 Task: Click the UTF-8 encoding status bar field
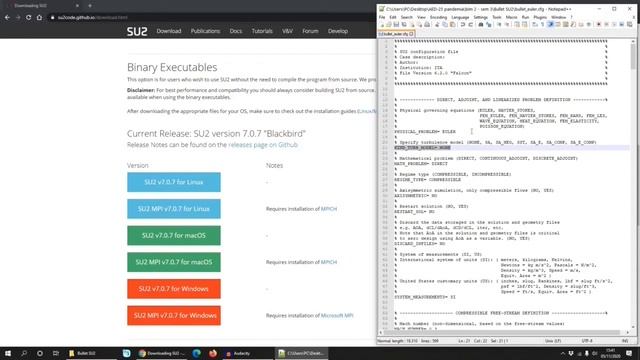point(587,341)
